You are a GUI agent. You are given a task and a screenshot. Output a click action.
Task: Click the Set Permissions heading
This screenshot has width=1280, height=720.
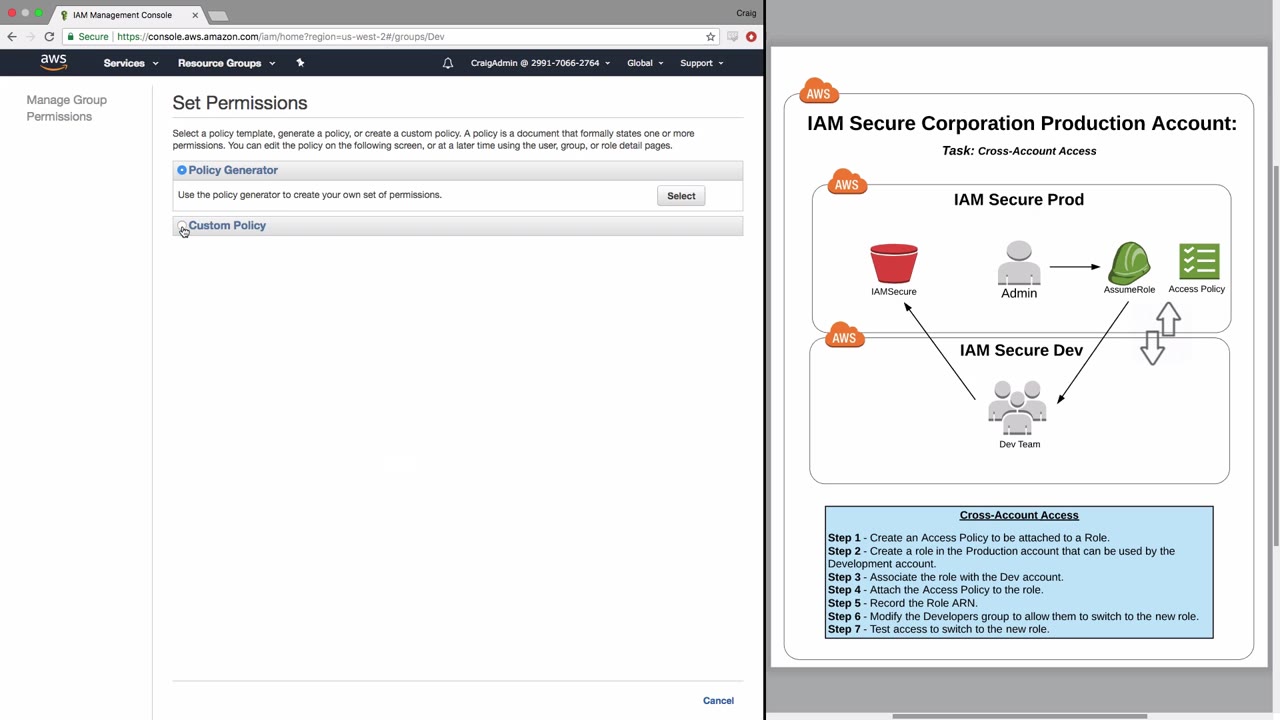(x=240, y=103)
